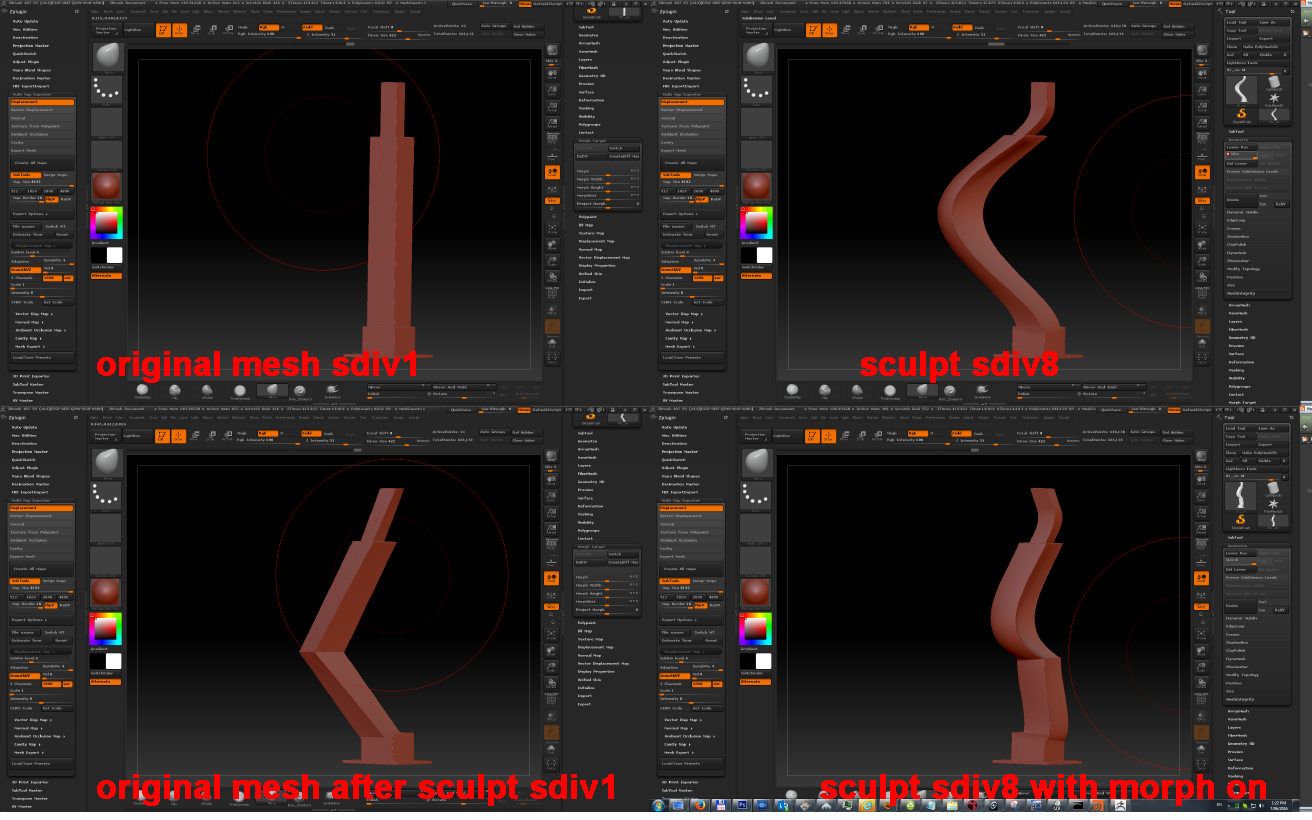This screenshot has width=1312, height=820.
Task: Select ClayBuildup brush in original mesh sdiv1 view
Action: click(x=142, y=389)
